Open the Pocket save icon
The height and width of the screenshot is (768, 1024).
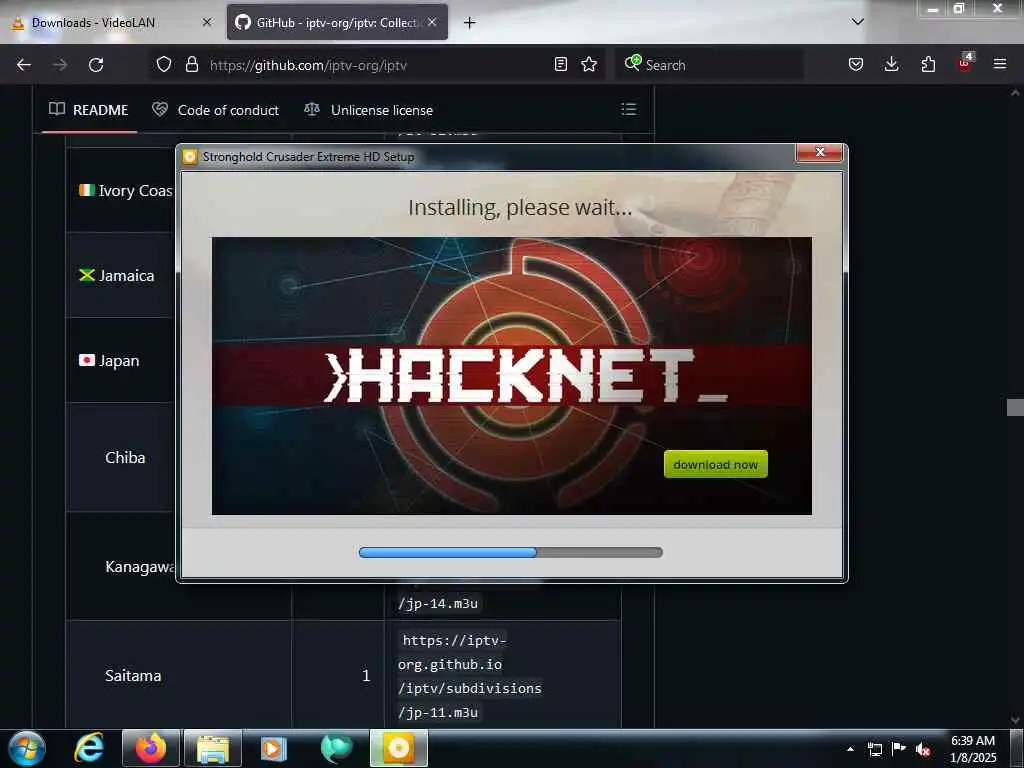856,64
